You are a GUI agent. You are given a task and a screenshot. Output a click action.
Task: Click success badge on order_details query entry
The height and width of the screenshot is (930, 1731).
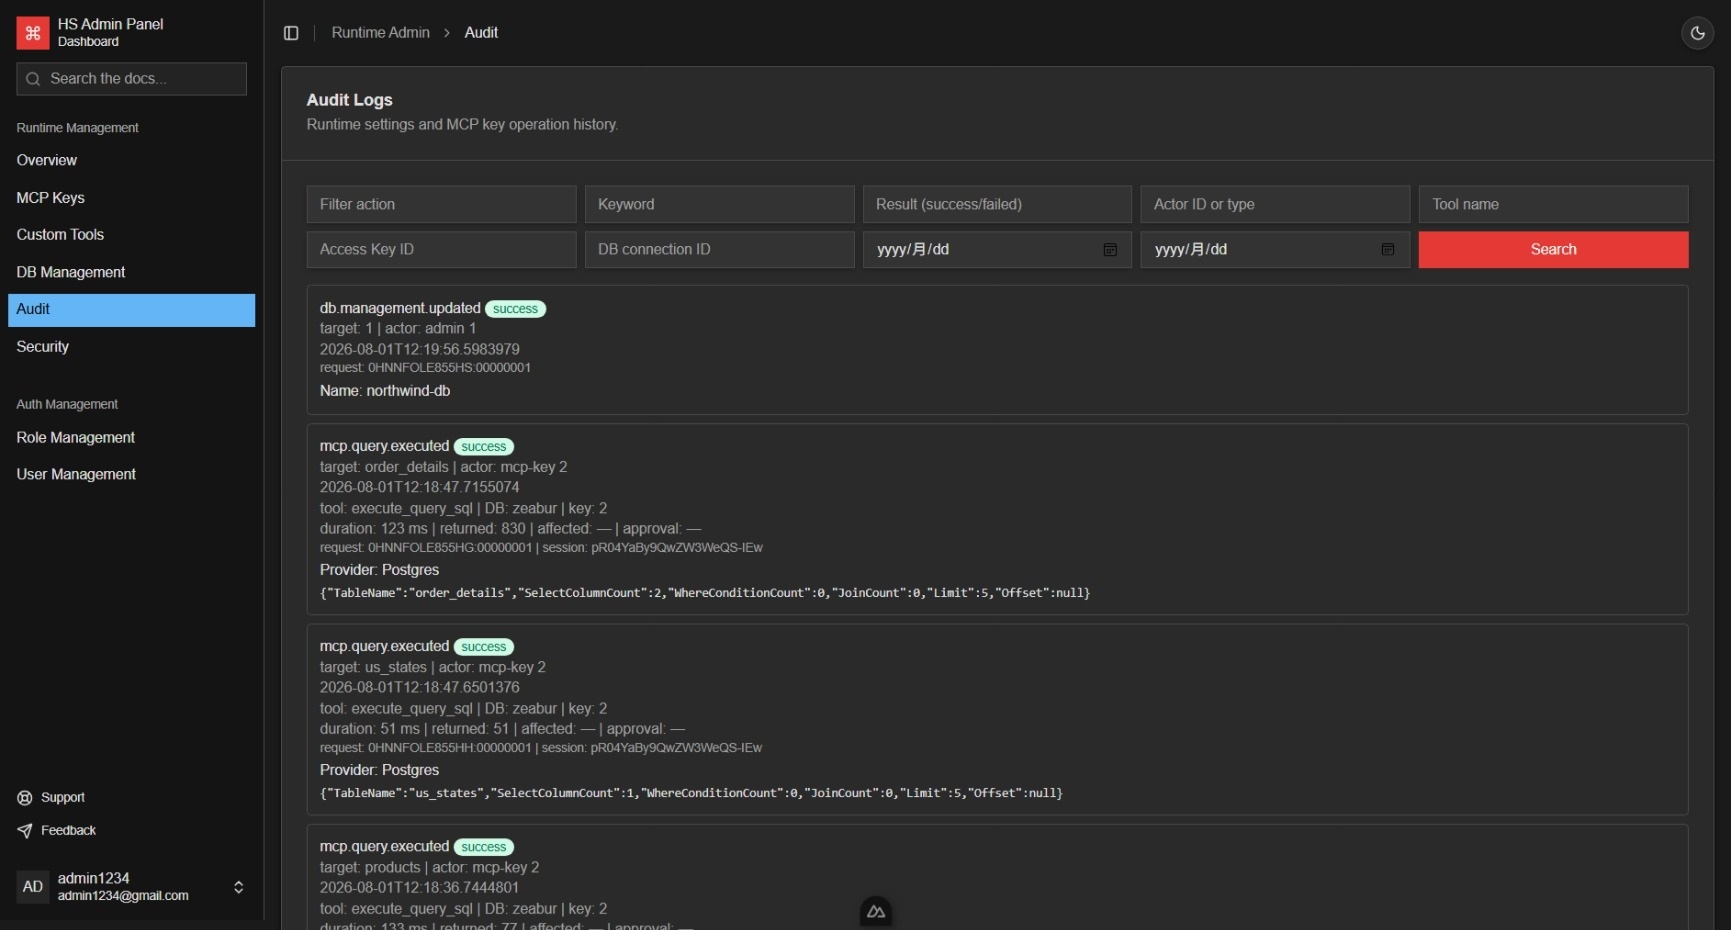coord(484,447)
